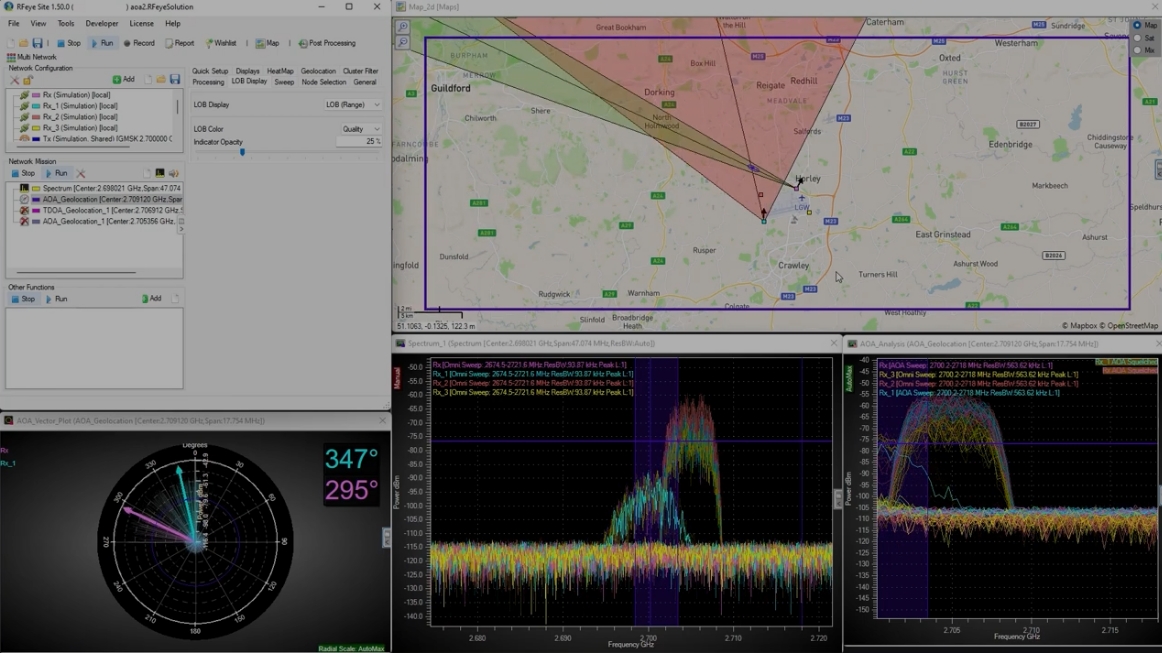
Task: Open the LOB Display dropdown set to LOB (Range)
Action: pos(352,105)
